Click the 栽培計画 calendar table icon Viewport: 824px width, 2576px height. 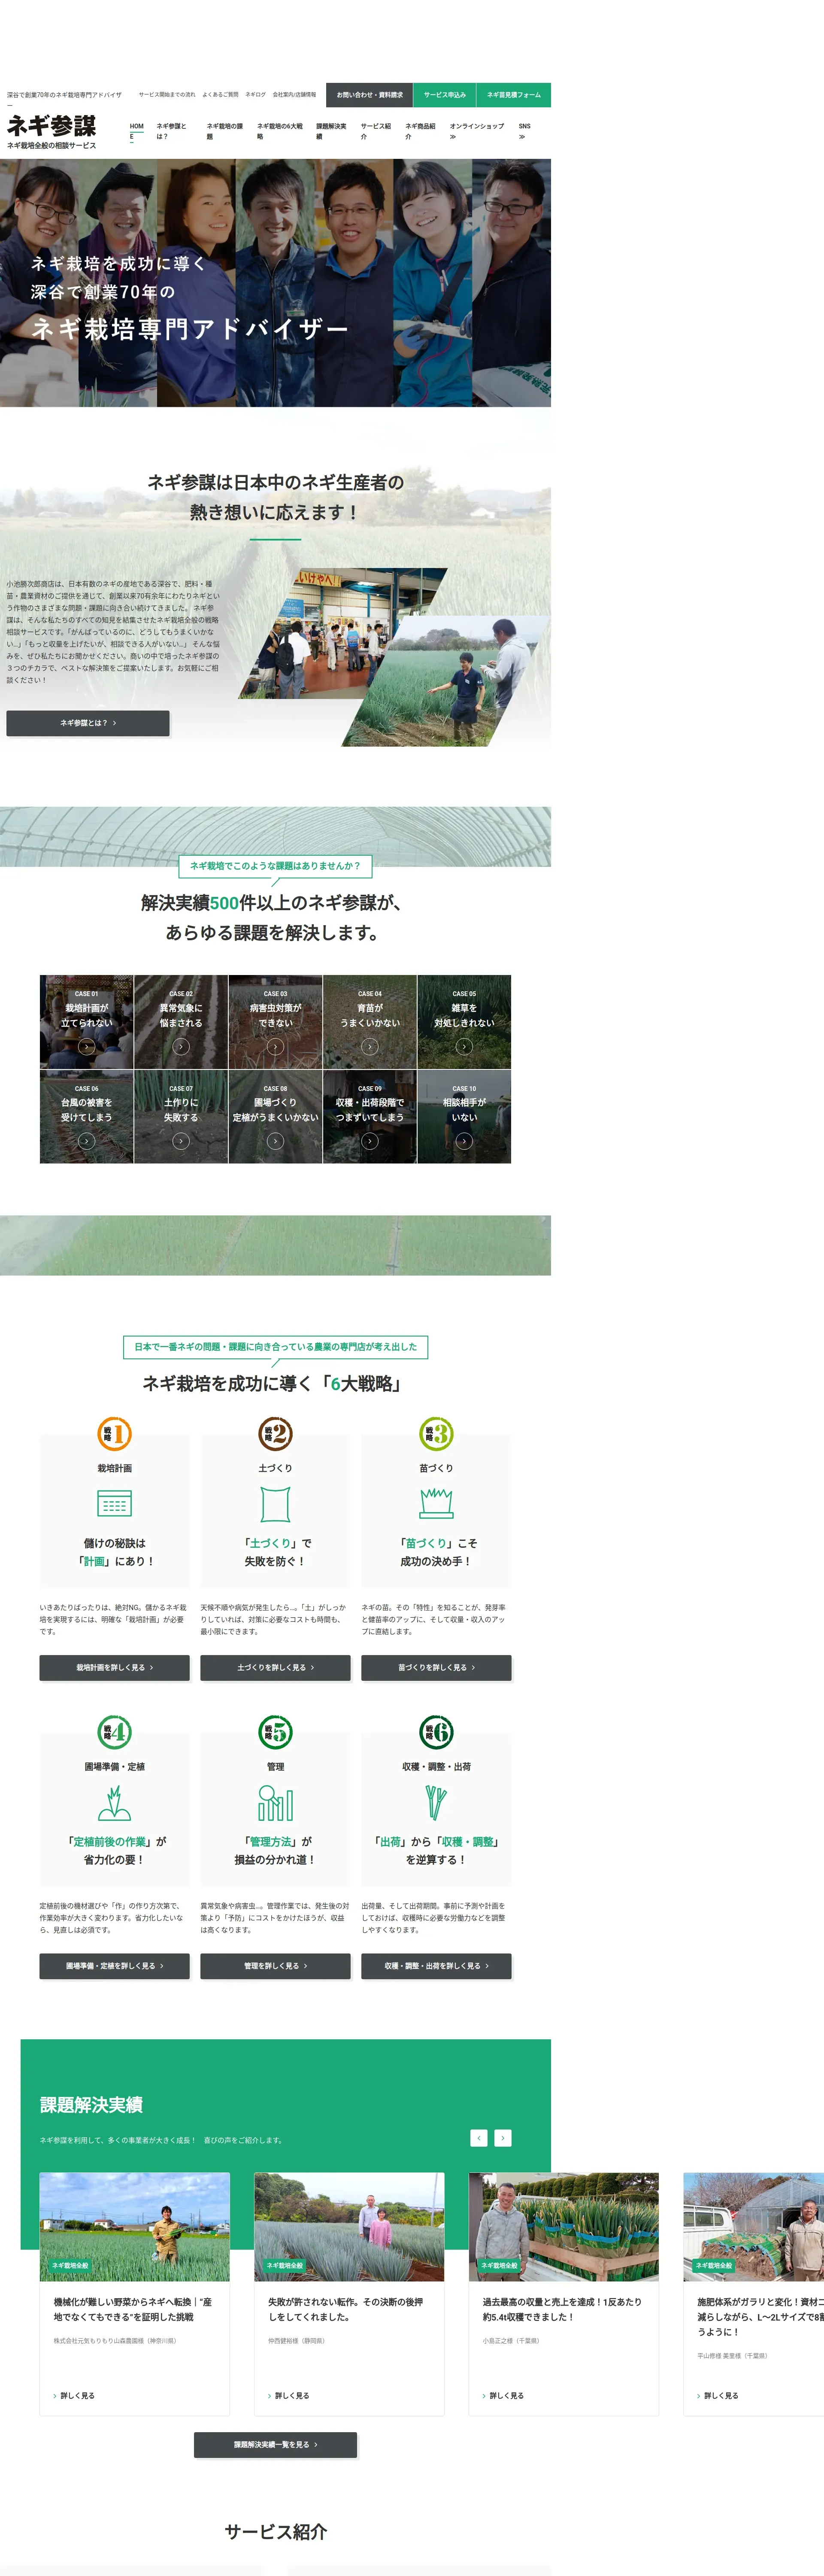pyautogui.click(x=114, y=1504)
